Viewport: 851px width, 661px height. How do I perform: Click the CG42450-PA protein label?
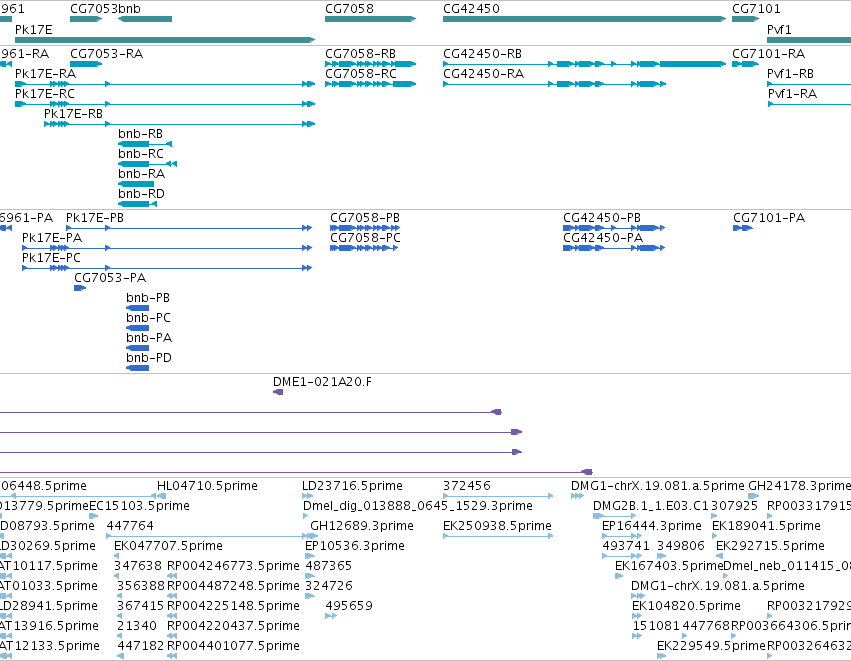point(603,238)
